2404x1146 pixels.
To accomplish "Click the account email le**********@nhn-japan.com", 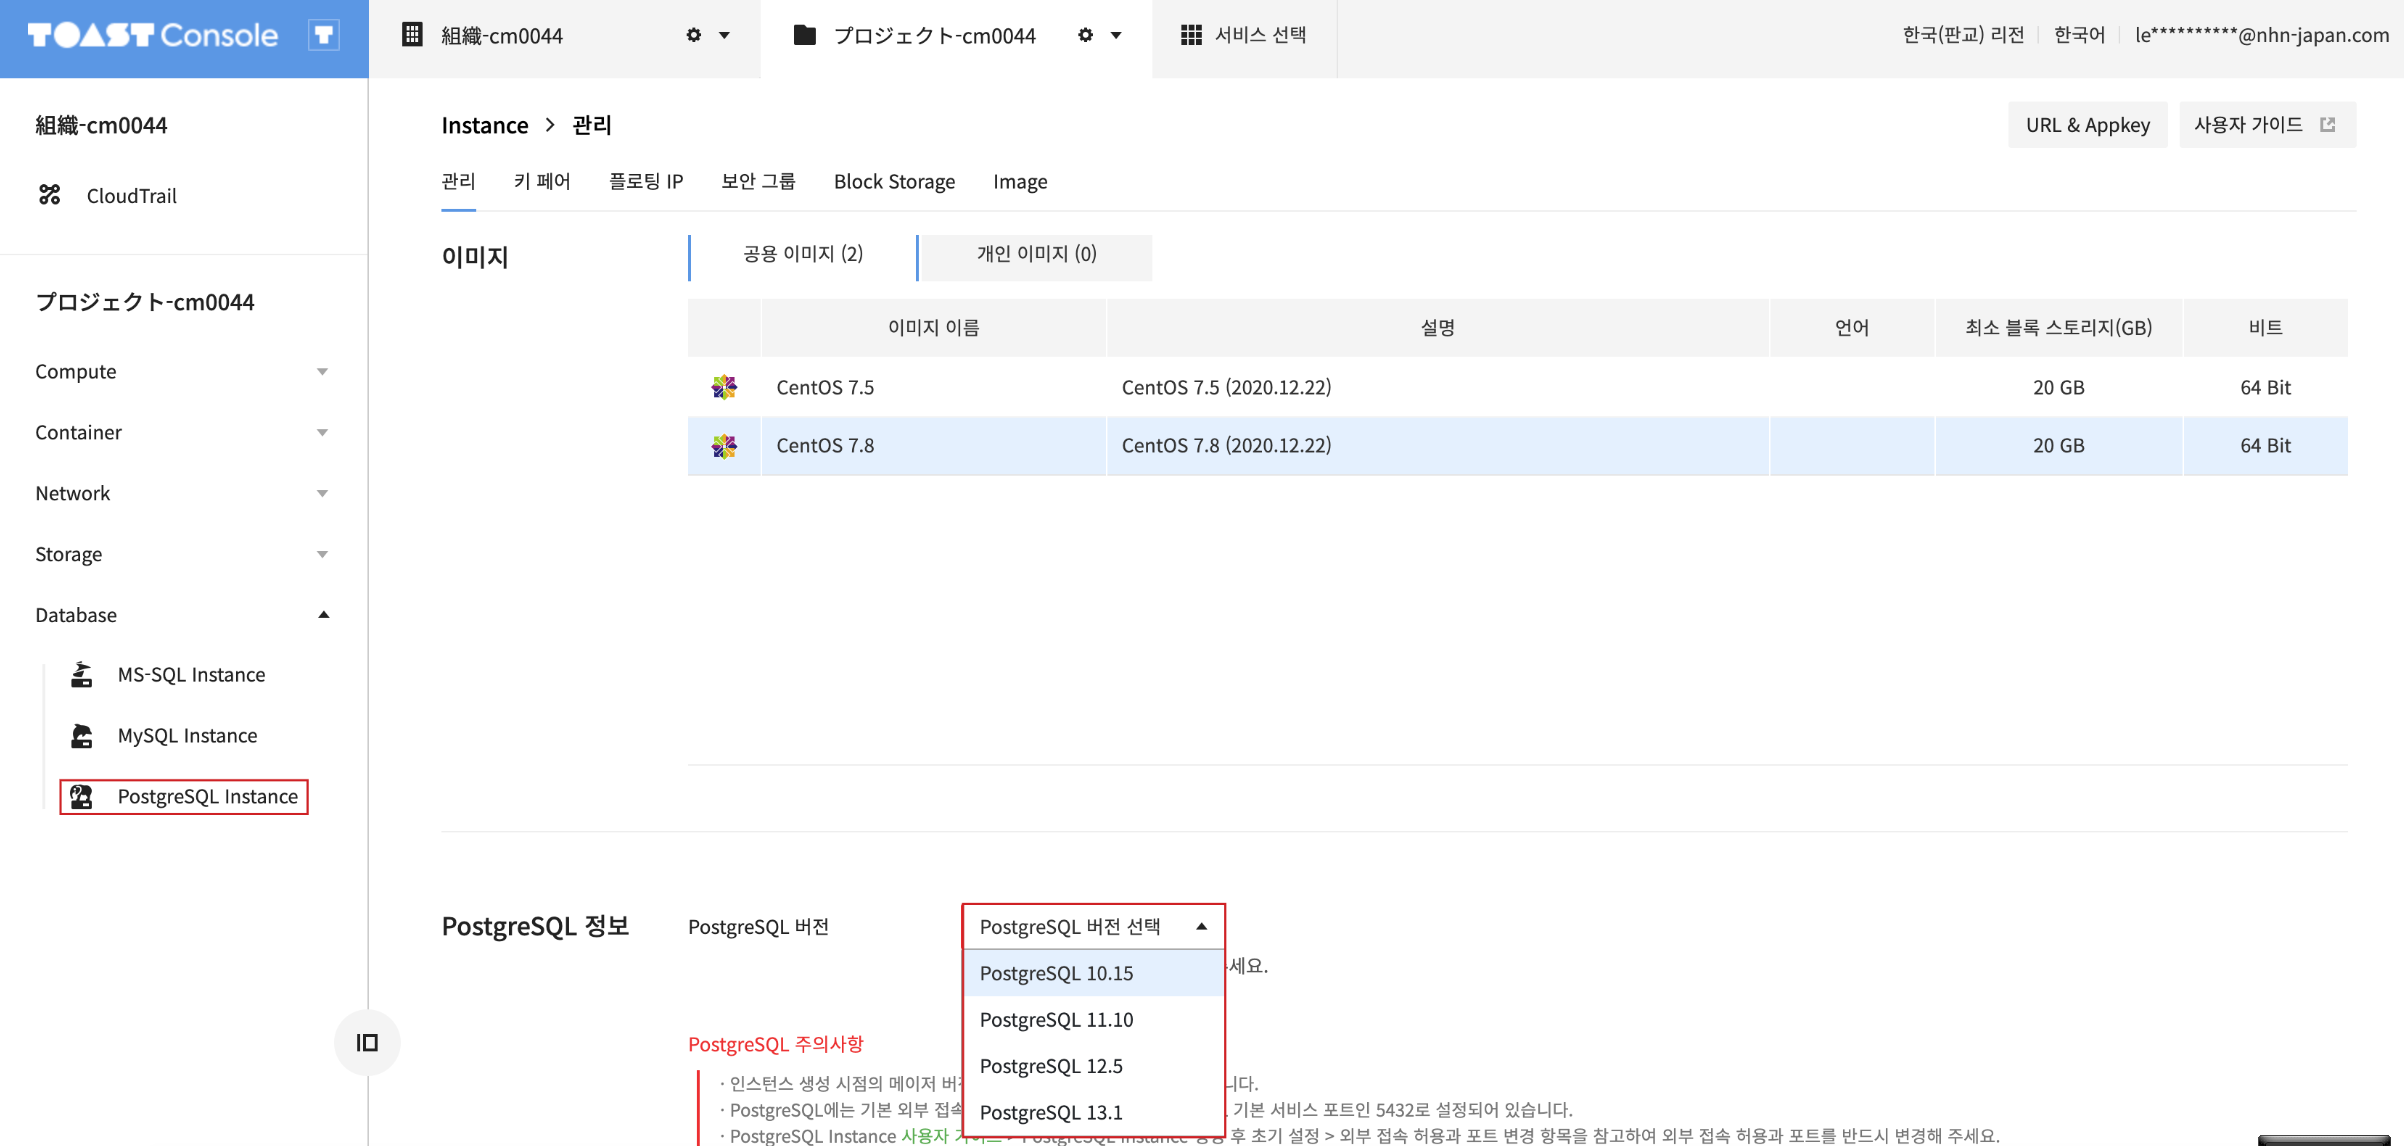I will [2262, 35].
